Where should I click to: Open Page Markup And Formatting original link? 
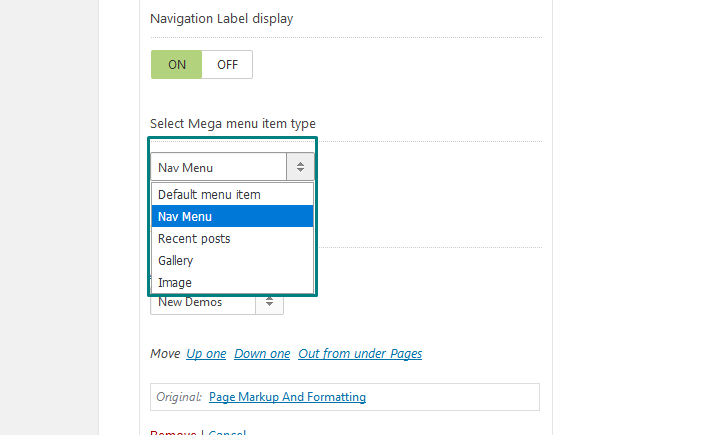[288, 397]
